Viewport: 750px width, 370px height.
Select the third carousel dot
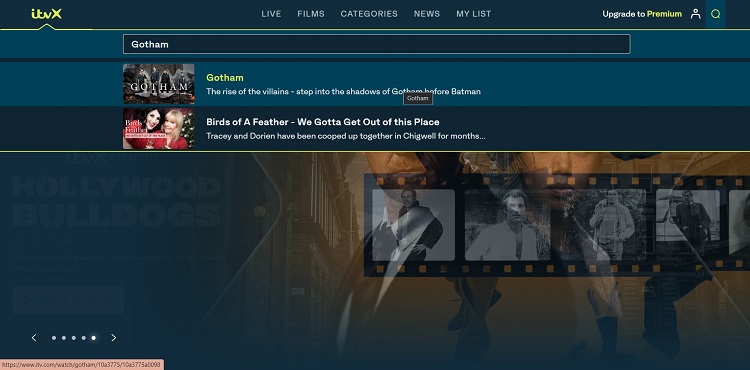74,338
